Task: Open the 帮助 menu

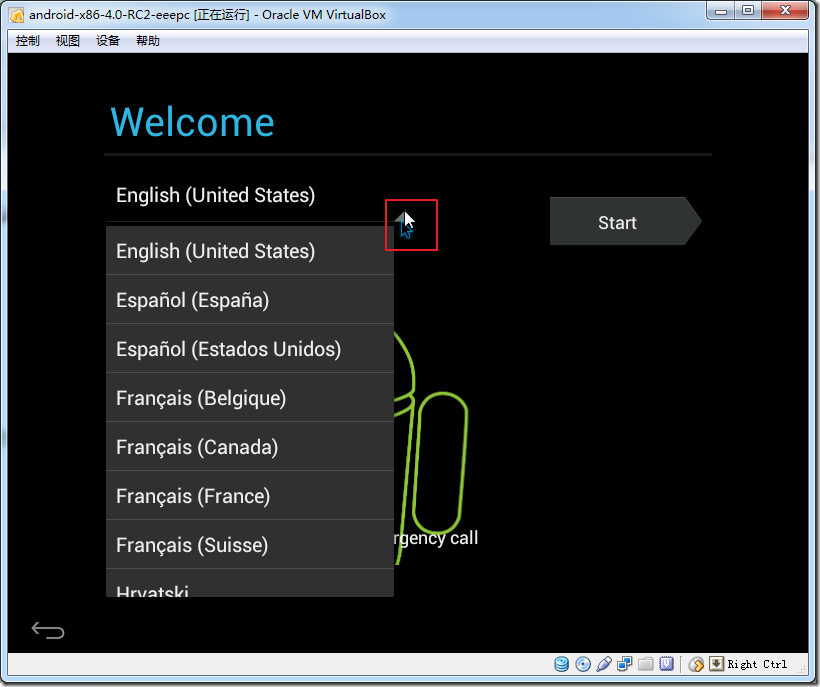Action: pyautogui.click(x=147, y=41)
